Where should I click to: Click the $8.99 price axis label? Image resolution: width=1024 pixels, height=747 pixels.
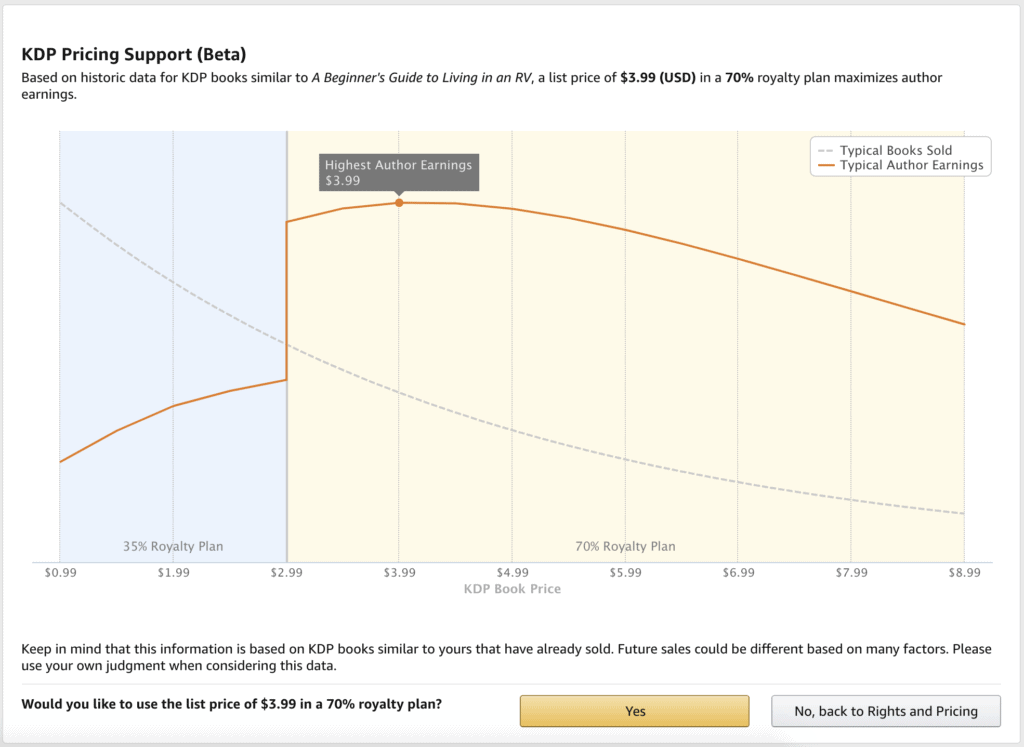(964, 573)
